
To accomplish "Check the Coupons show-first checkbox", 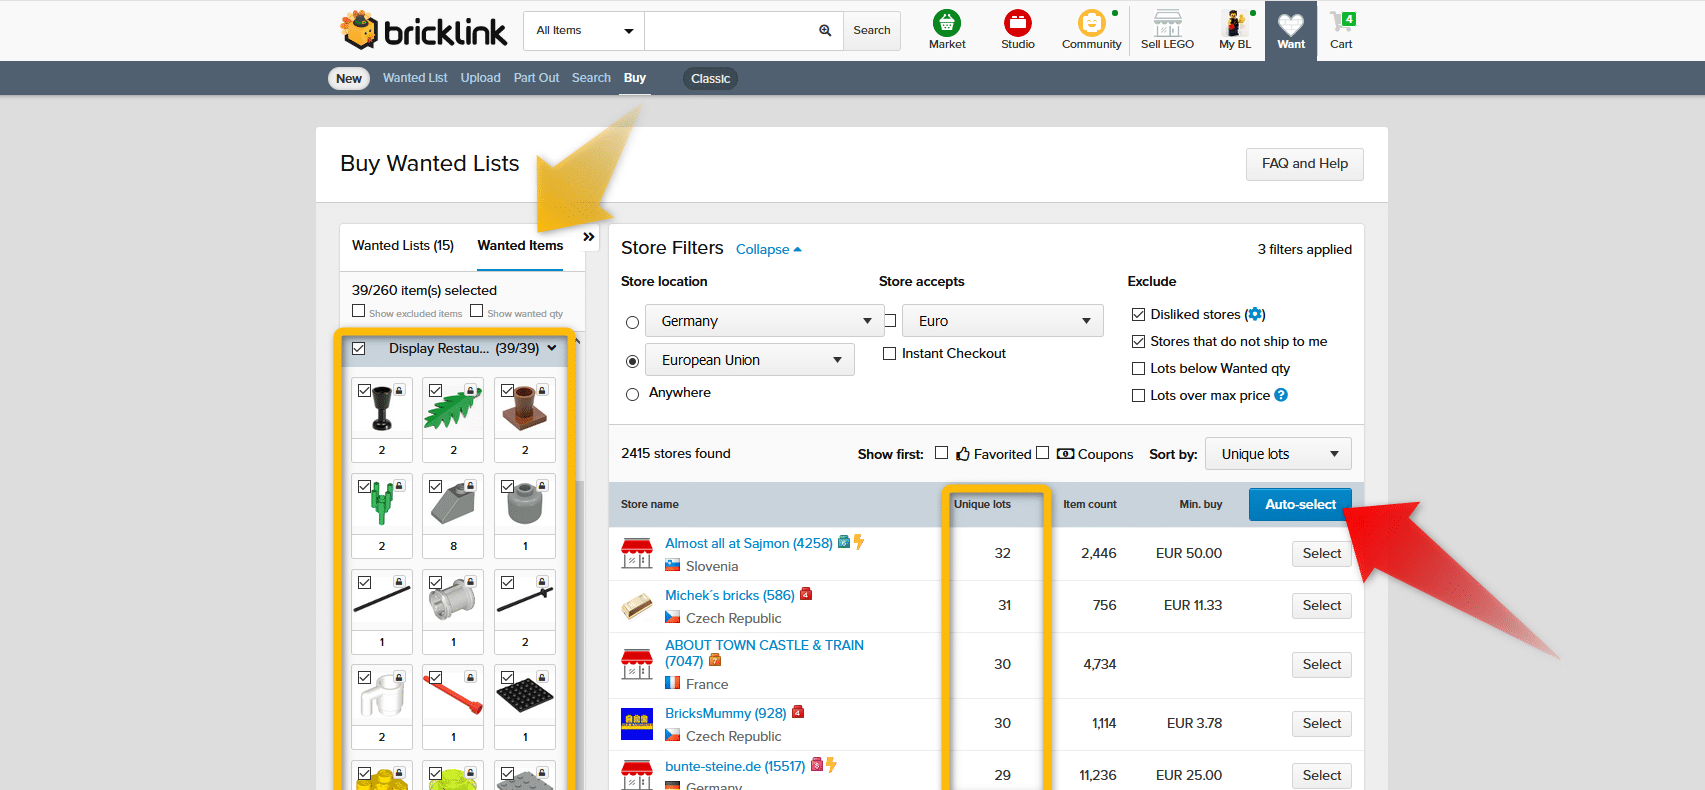I will 1042,453.
